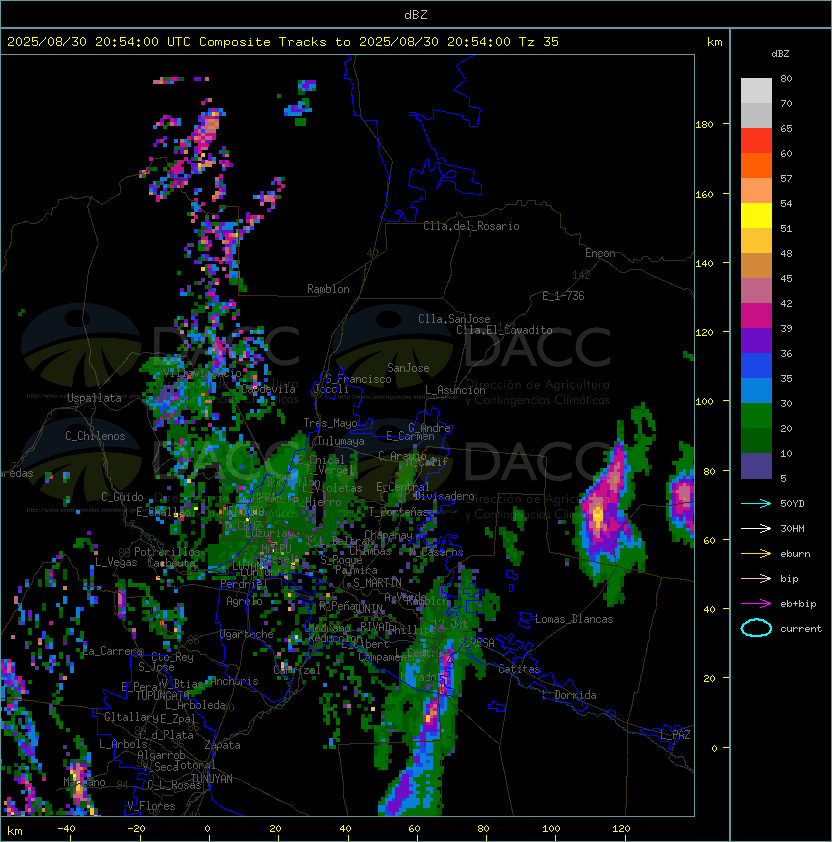Select the dark orange 60 dBZ swatch
Viewport: 832px width, 842px height.
(756, 165)
